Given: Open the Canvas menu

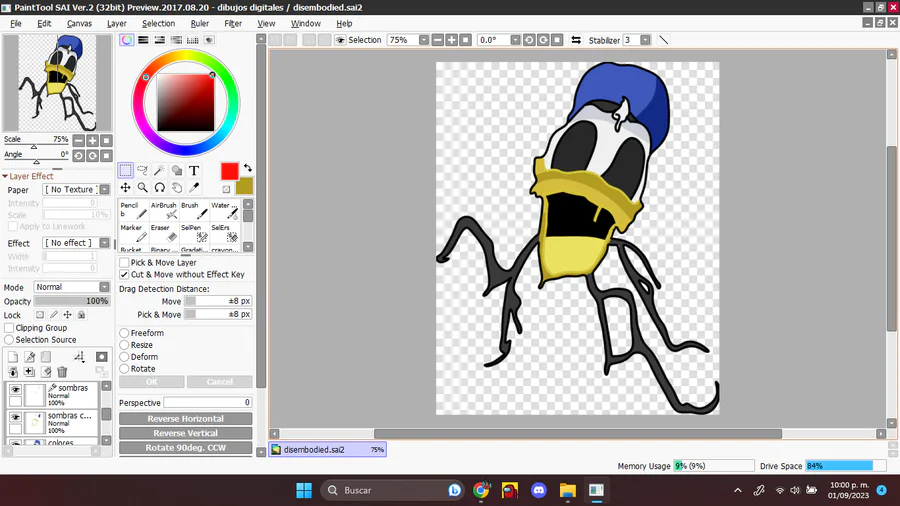Looking at the screenshot, I should pyautogui.click(x=79, y=24).
